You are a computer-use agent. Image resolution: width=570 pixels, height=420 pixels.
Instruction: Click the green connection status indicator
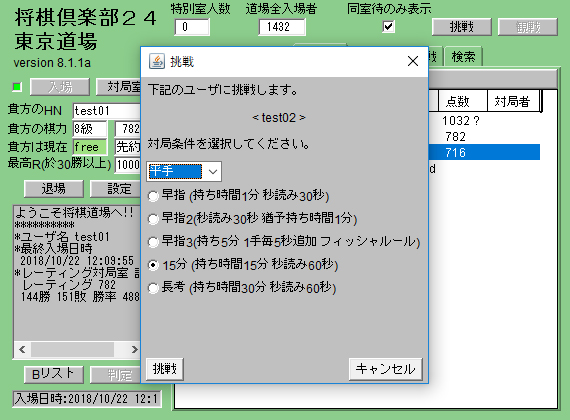point(17,87)
